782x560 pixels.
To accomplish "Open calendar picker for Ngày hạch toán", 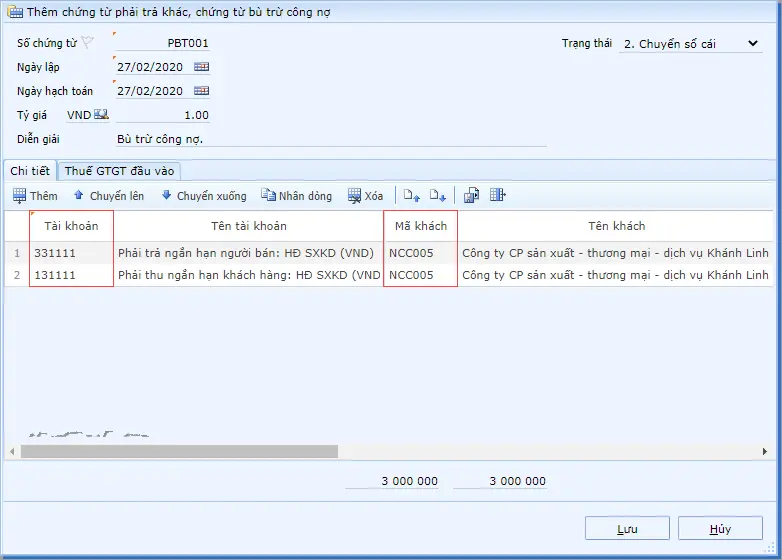I will (201, 91).
